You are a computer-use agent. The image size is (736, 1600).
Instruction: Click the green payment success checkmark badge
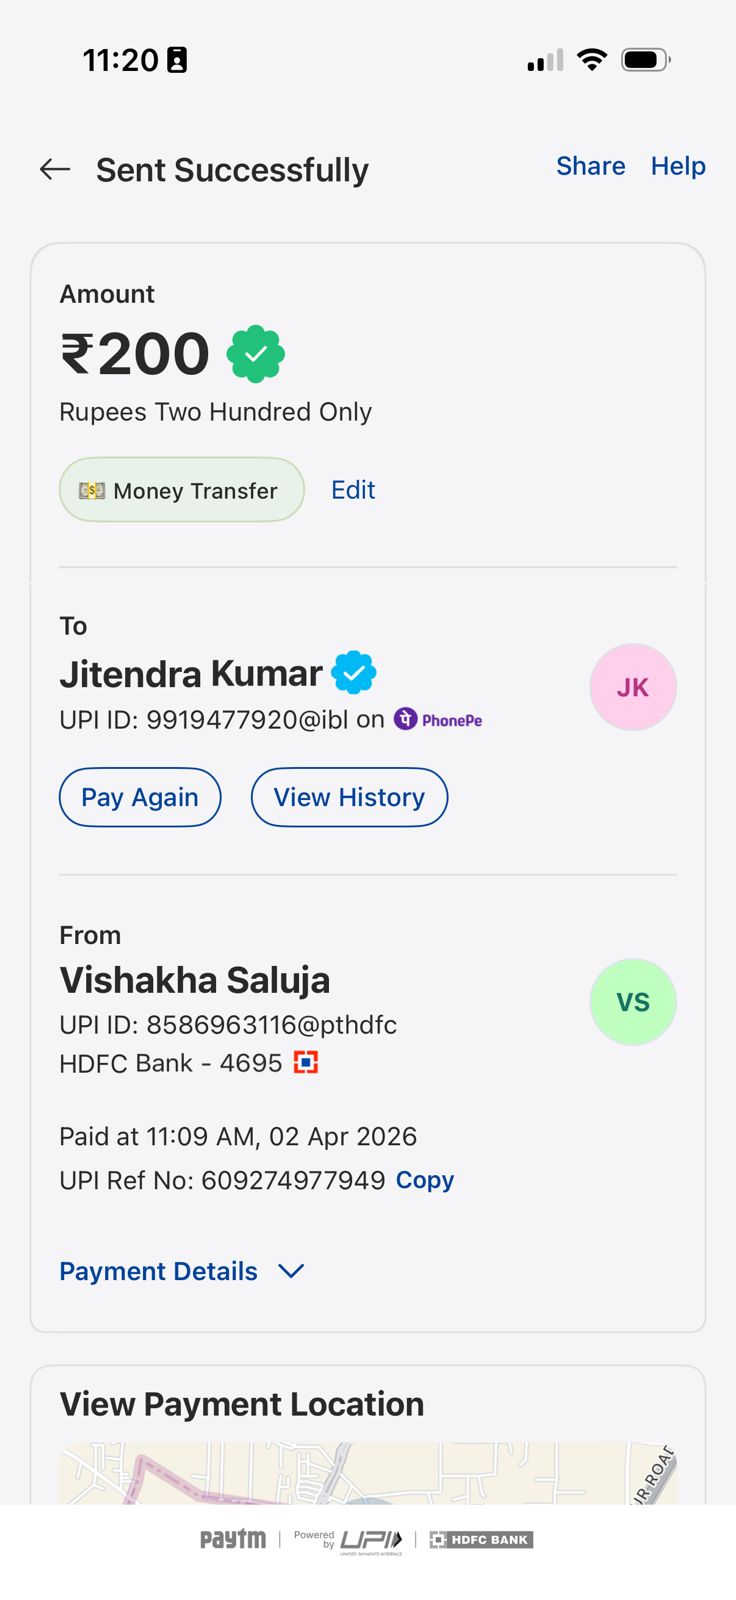pos(256,354)
